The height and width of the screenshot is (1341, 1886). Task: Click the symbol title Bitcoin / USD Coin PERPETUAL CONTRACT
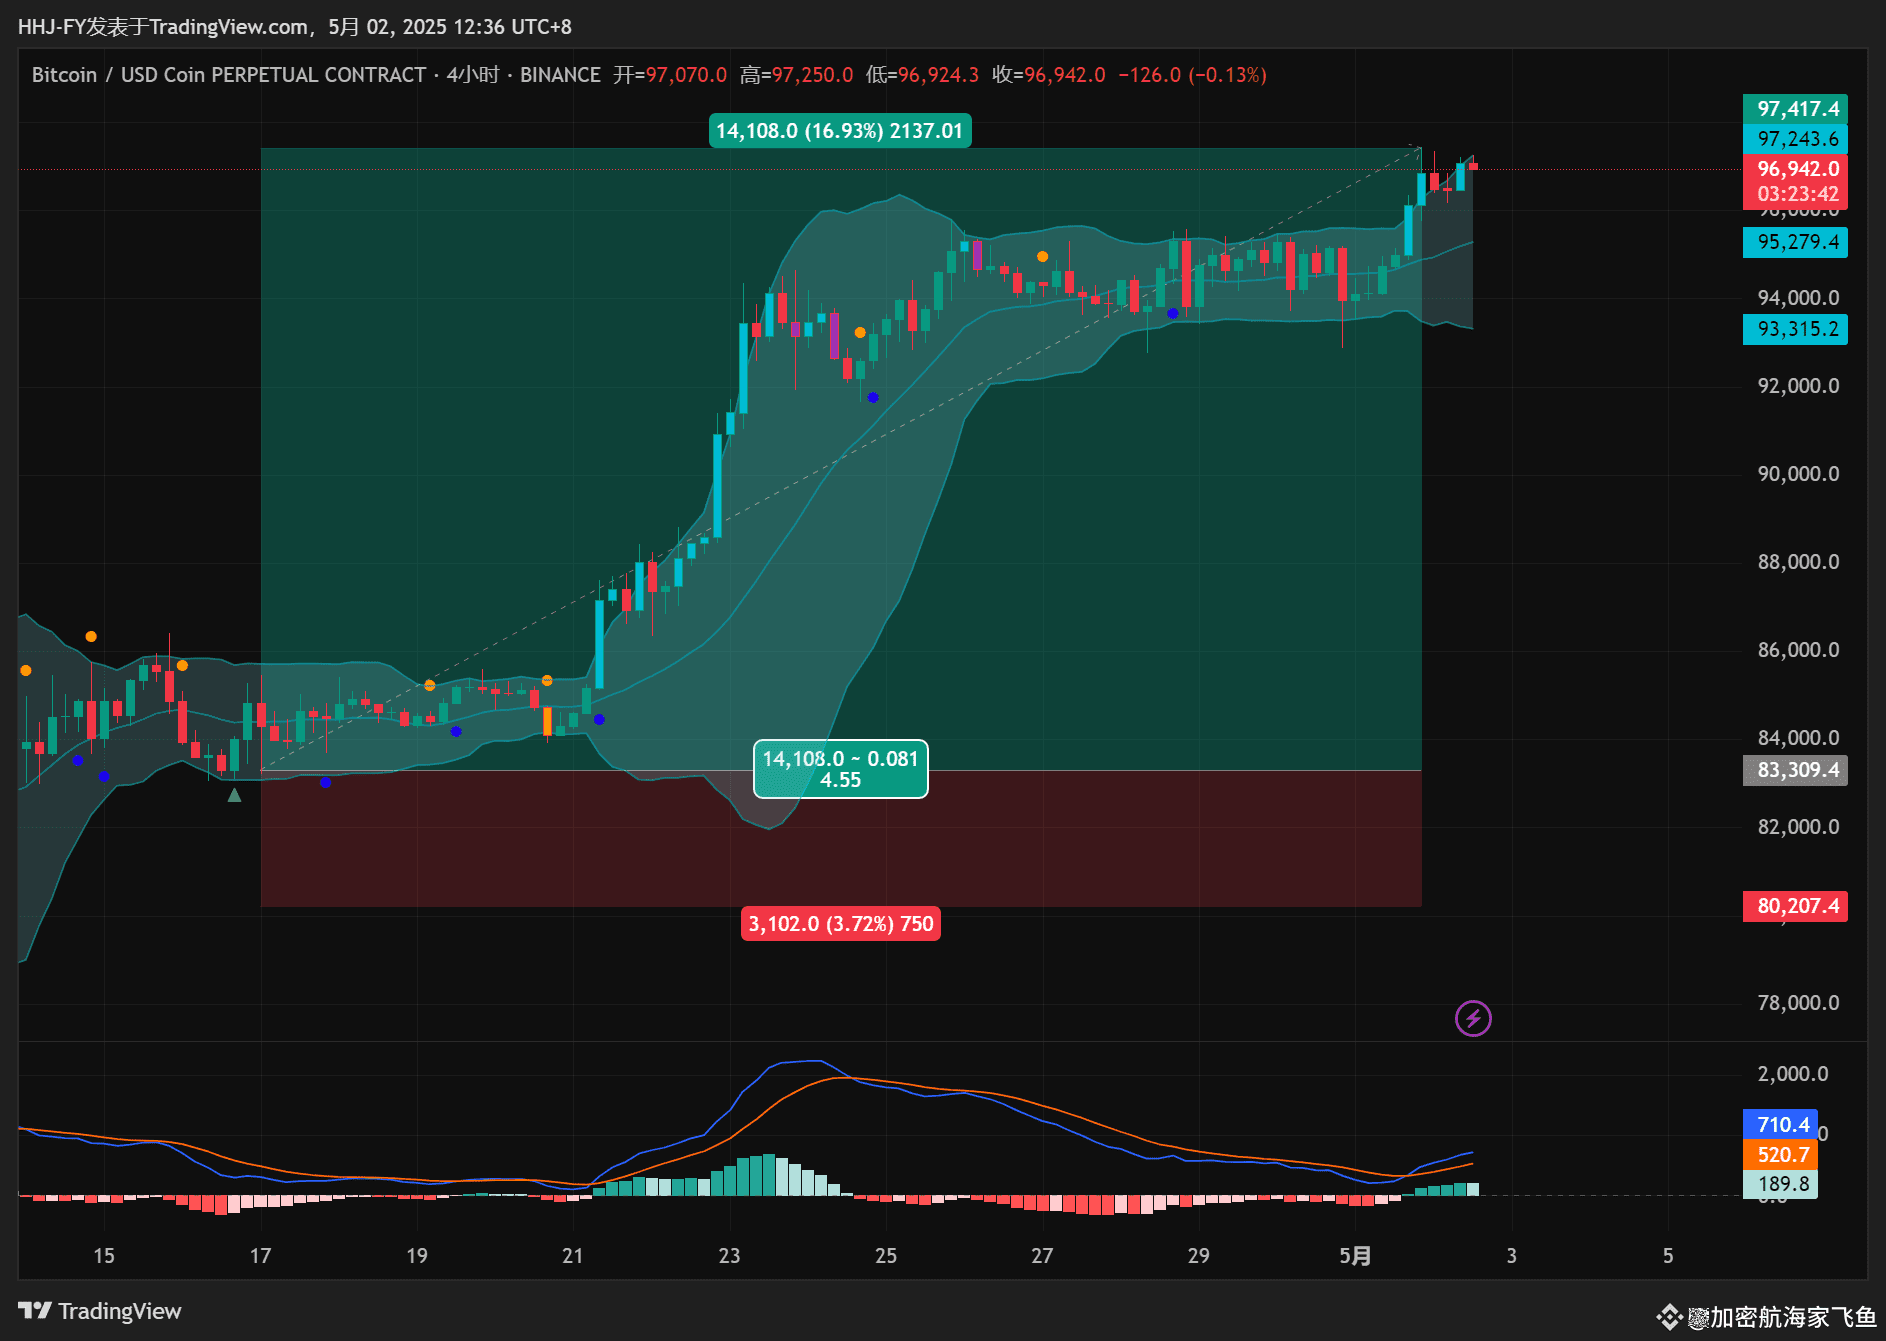pyautogui.click(x=229, y=75)
